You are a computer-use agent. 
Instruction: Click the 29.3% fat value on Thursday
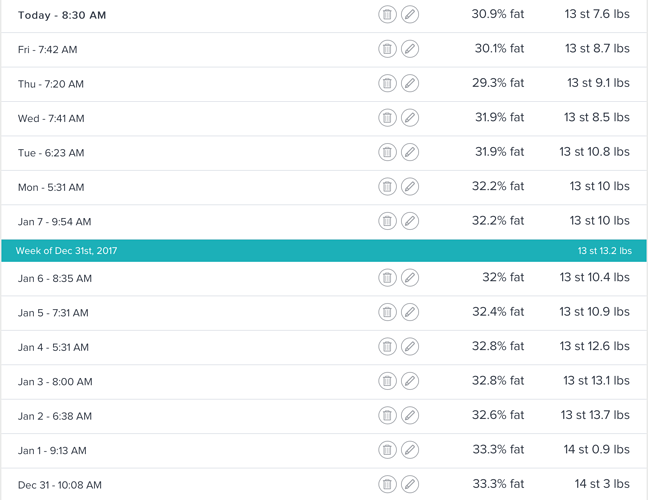click(x=497, y=84)
